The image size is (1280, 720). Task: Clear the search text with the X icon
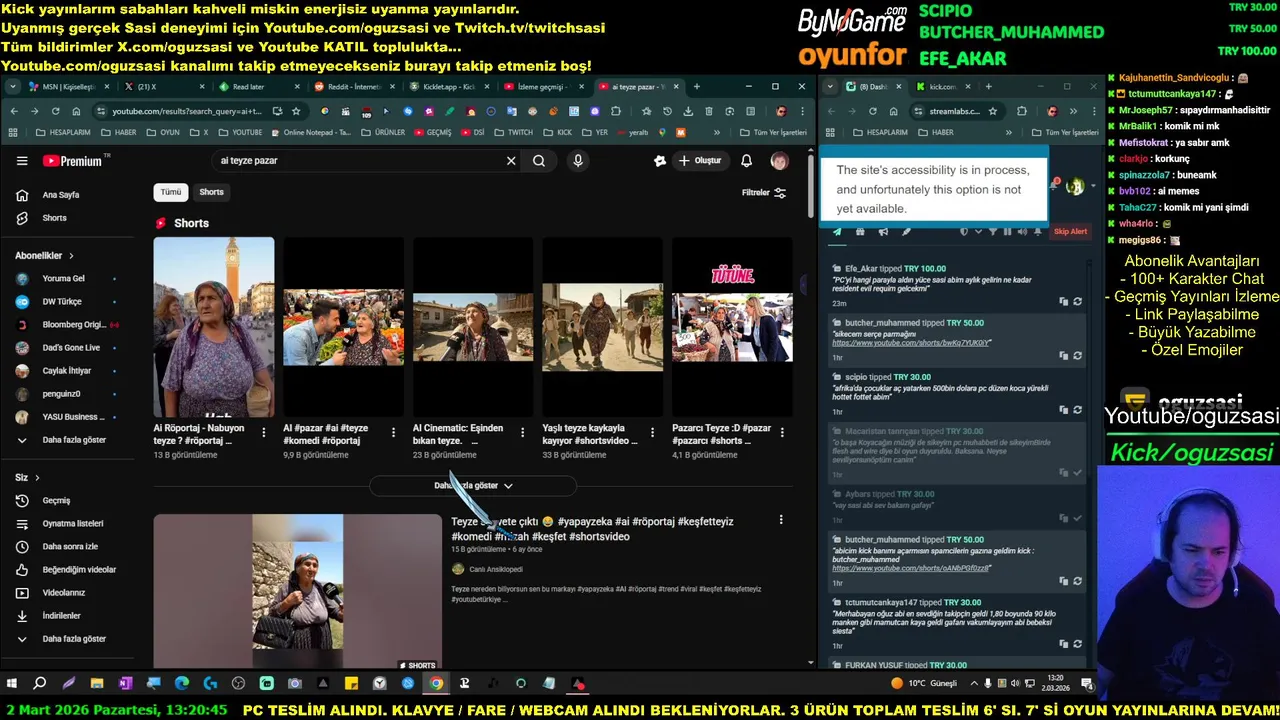coord(511,161)
